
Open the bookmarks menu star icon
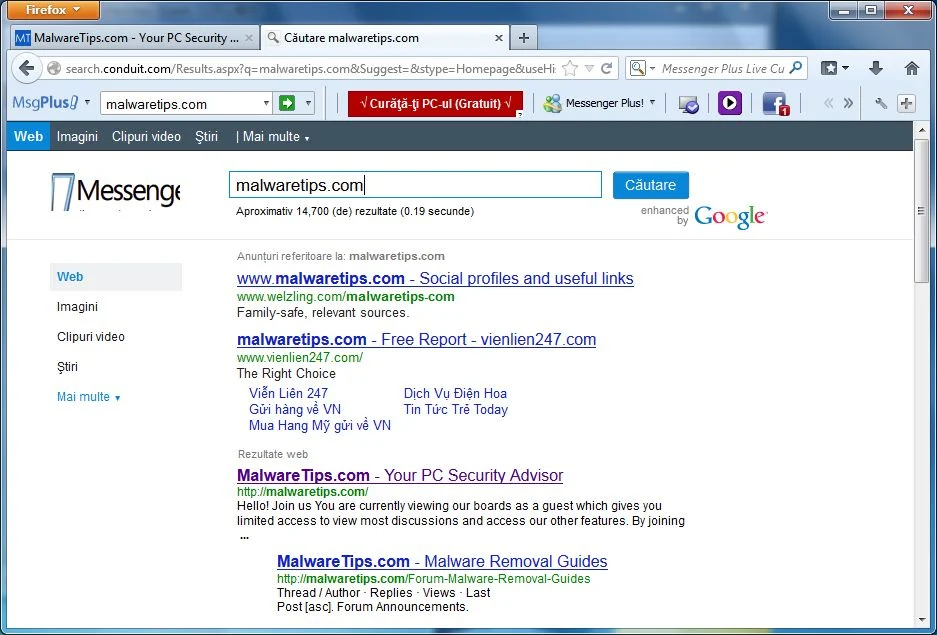(x=829, y=69)
